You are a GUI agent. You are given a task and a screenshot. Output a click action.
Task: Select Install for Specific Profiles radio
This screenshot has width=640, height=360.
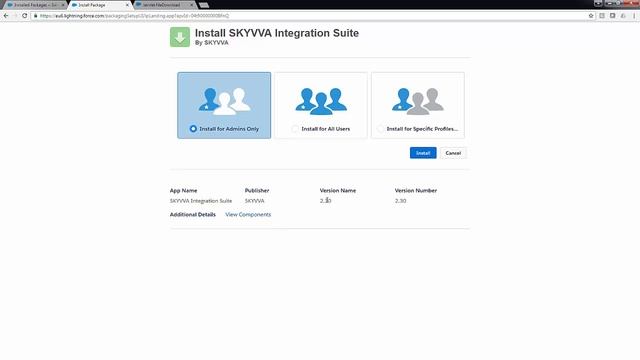pyautogui.click(x=380, y=129)
